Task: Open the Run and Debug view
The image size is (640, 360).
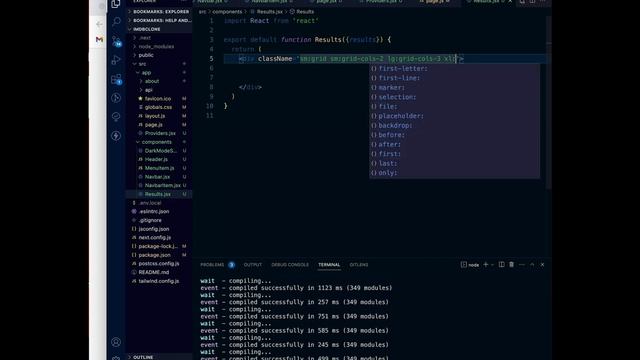Action: coord(116,60)
